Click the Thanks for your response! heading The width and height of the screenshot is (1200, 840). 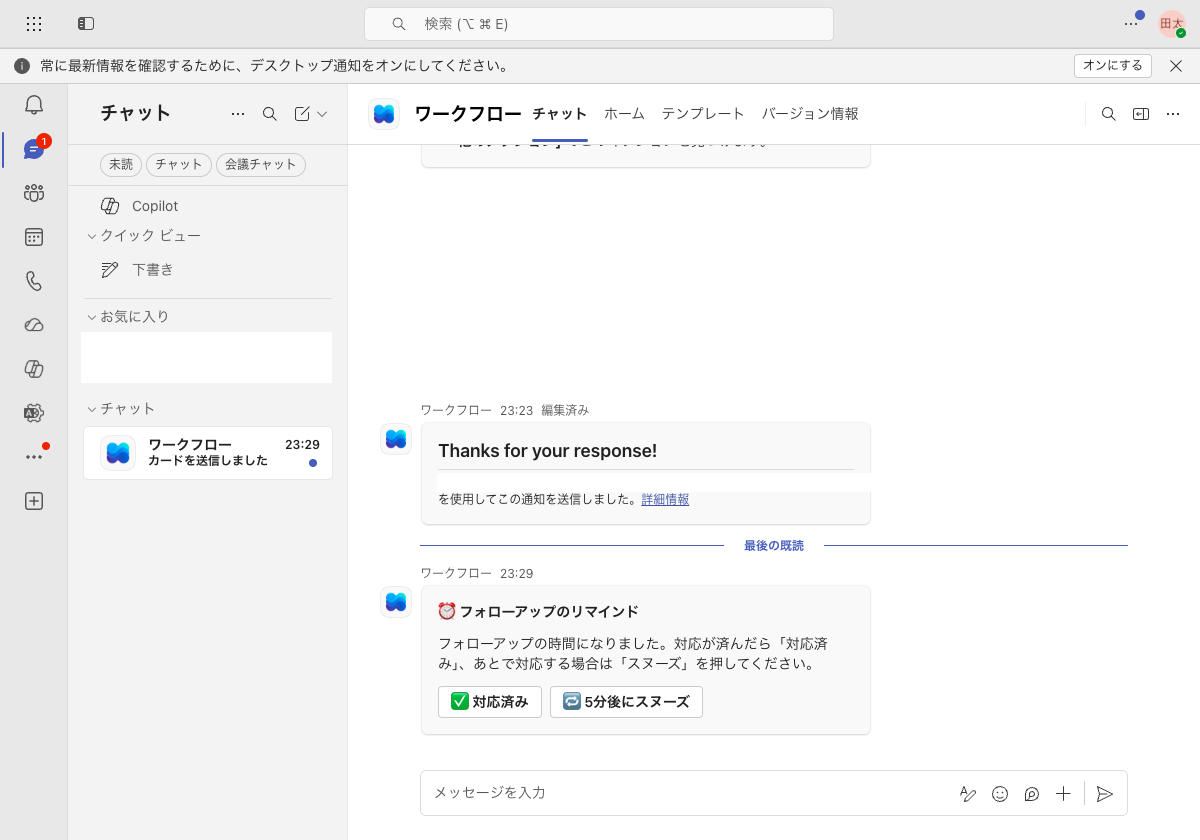(x=547, y=451)
